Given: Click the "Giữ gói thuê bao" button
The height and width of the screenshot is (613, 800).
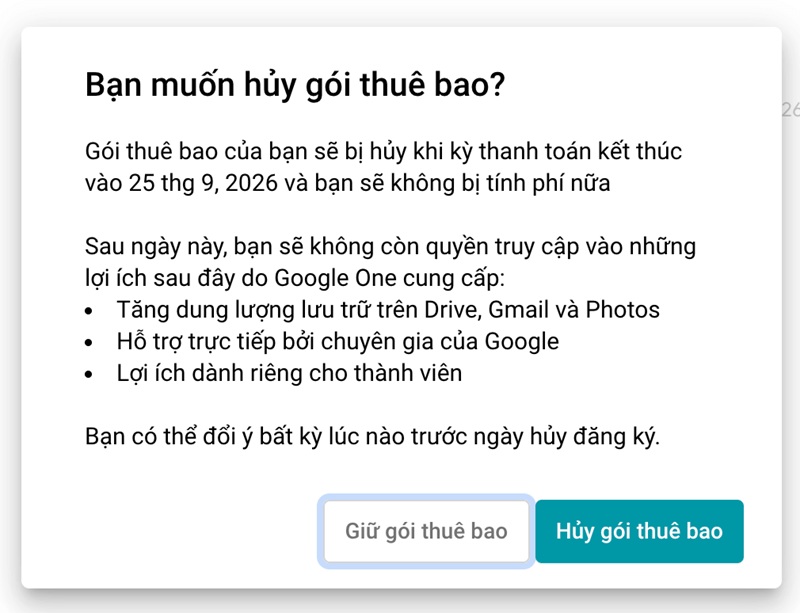Looking at the screenshot, I should [x=426, y=531].
